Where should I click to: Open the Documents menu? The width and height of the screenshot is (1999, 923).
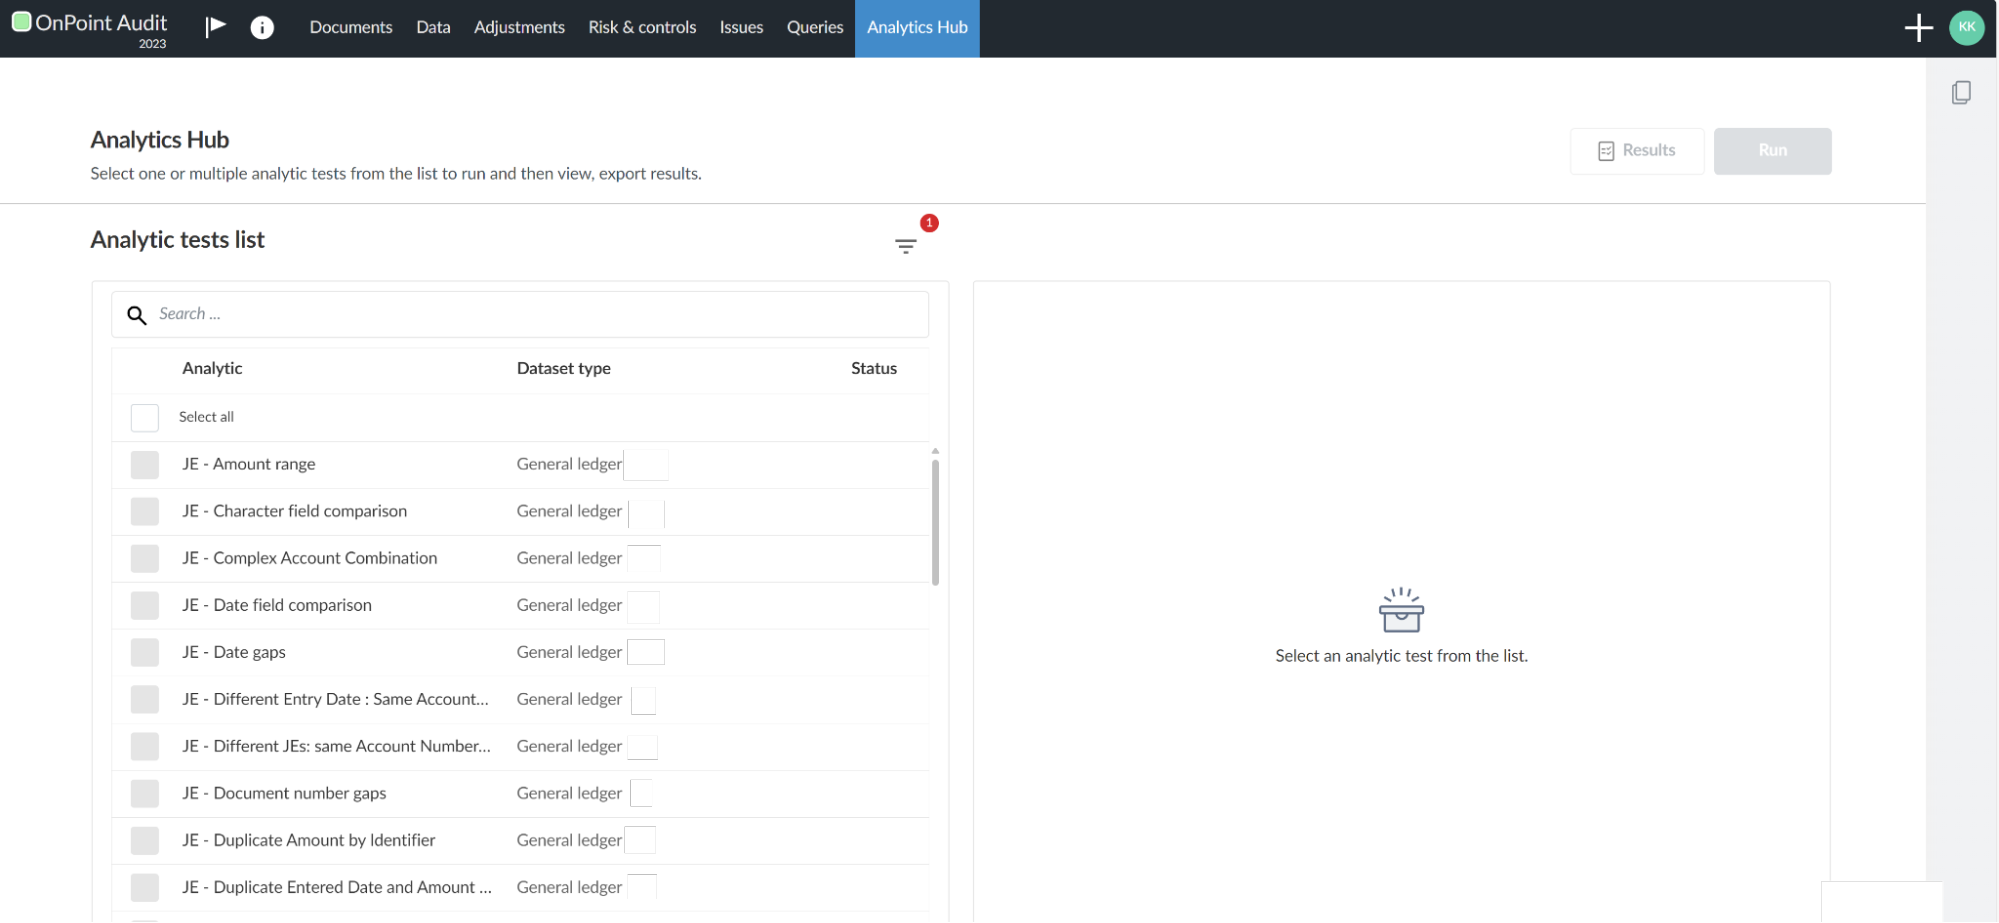pos(350,28)
